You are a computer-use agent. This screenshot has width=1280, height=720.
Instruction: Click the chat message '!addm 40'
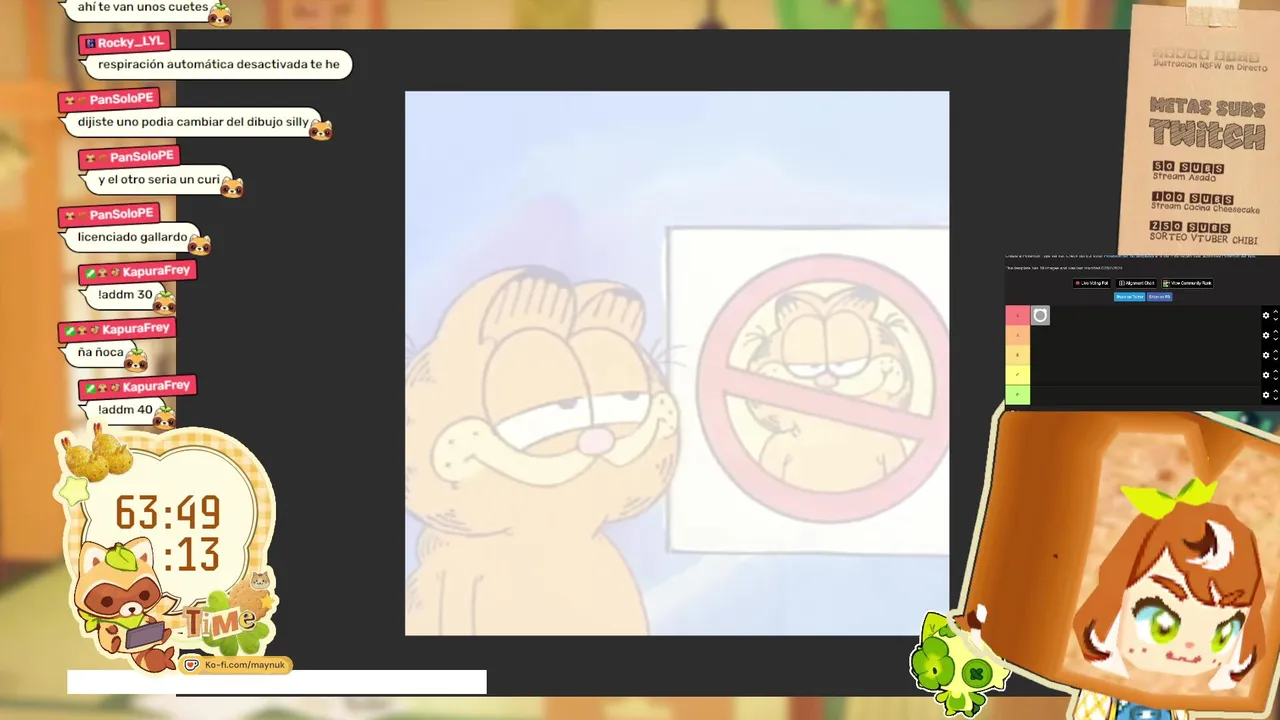(x=125, y=410)
